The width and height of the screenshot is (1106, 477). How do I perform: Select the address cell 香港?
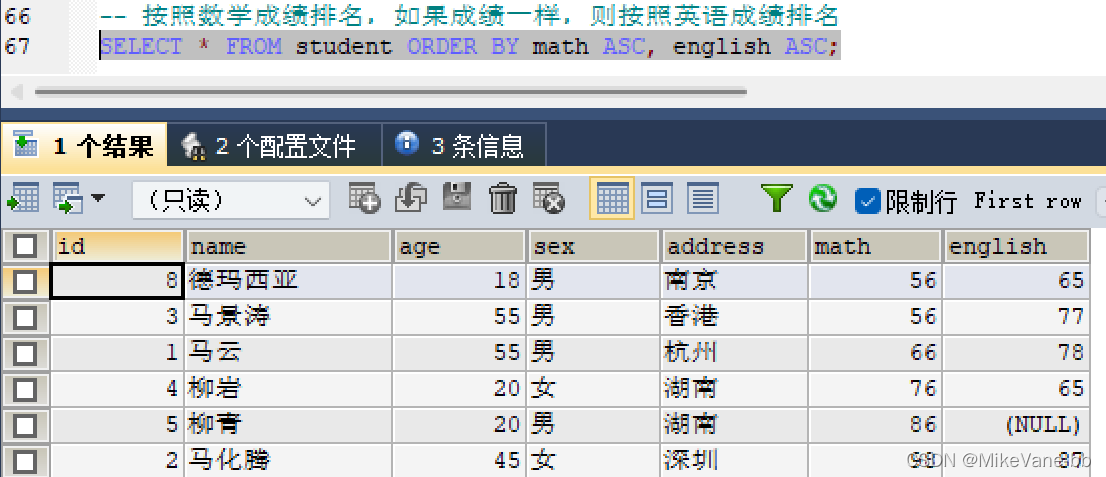click(734, 317)
